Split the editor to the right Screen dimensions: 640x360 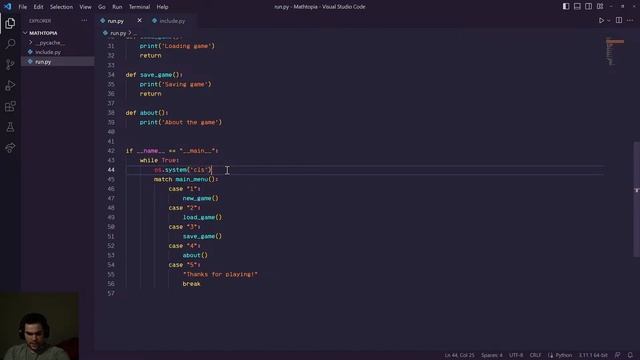[x=619, y=20]
